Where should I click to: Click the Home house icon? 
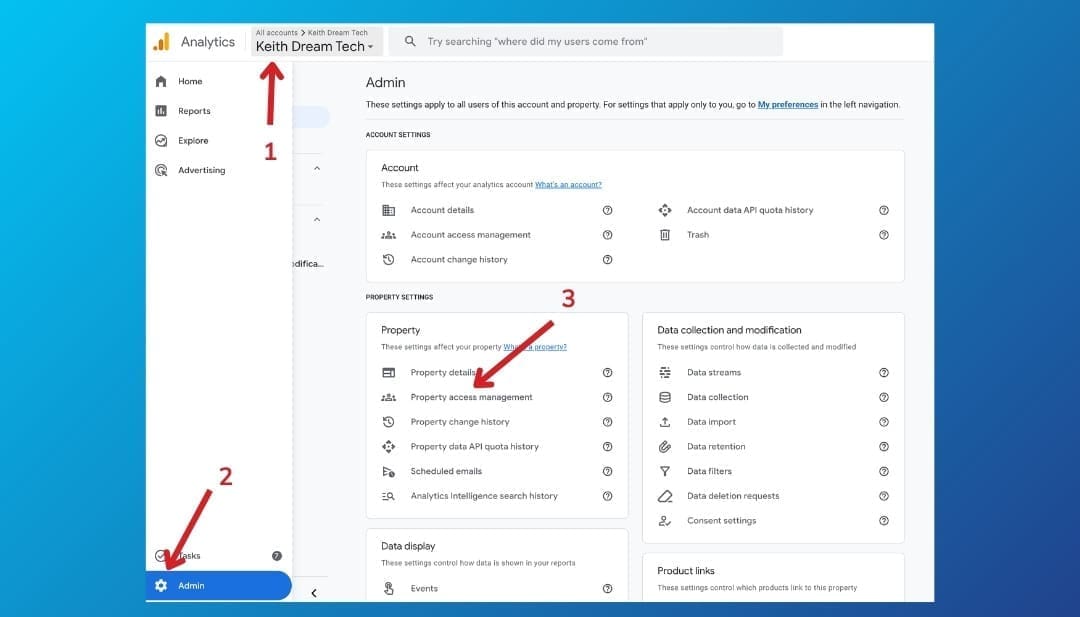point(161,81)
